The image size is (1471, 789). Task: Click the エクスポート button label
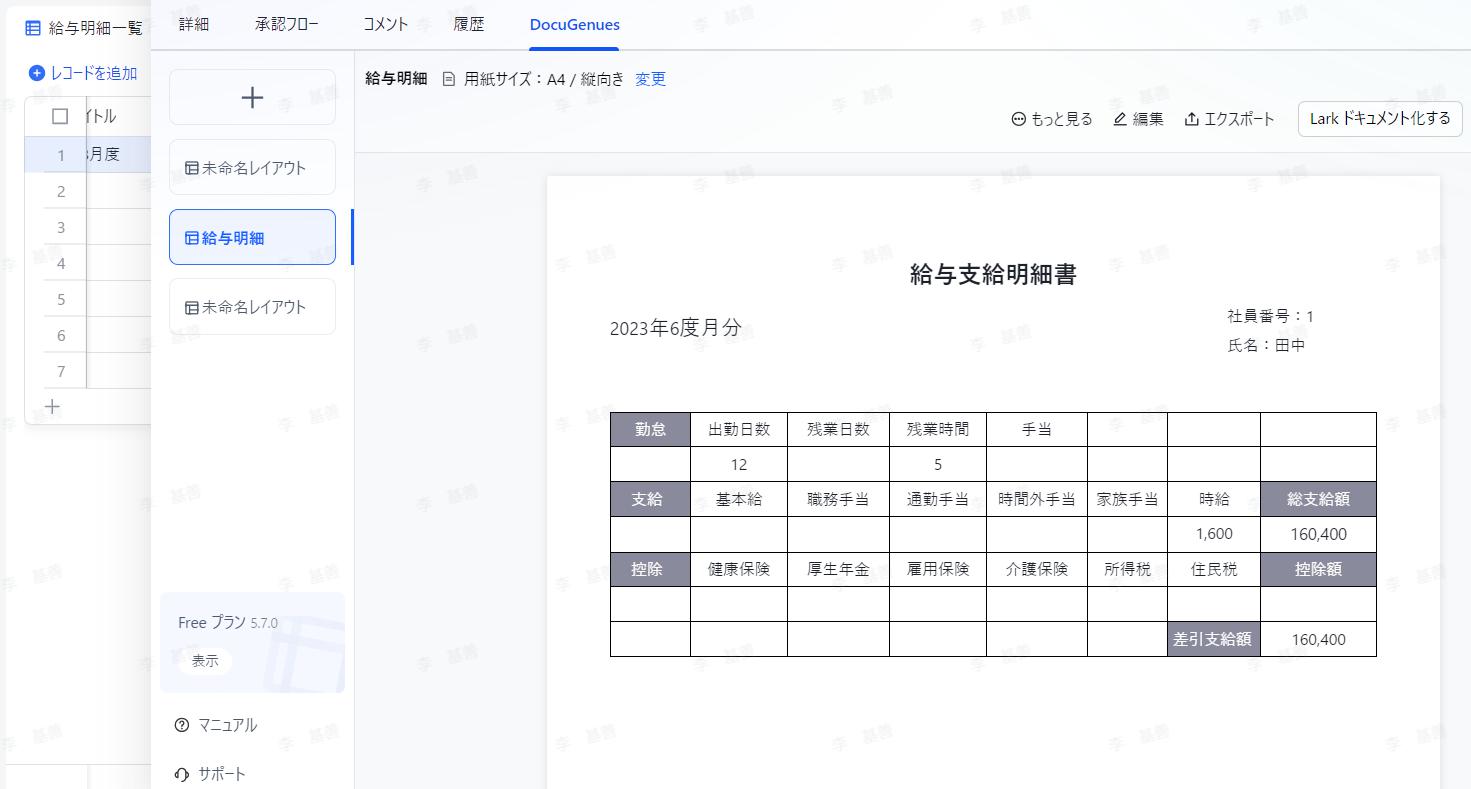coord(1240,119)
